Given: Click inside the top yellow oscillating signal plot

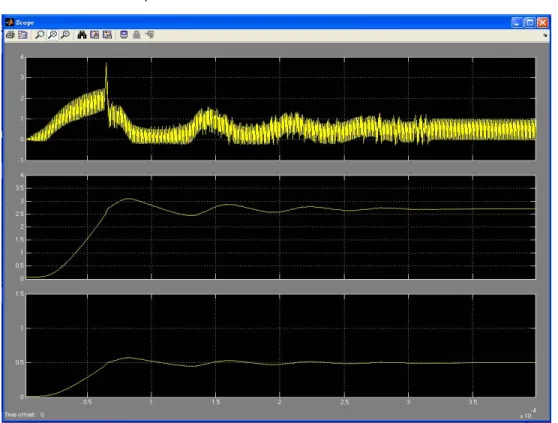Looking at the screenshot, I should click(x=280, y=109).
